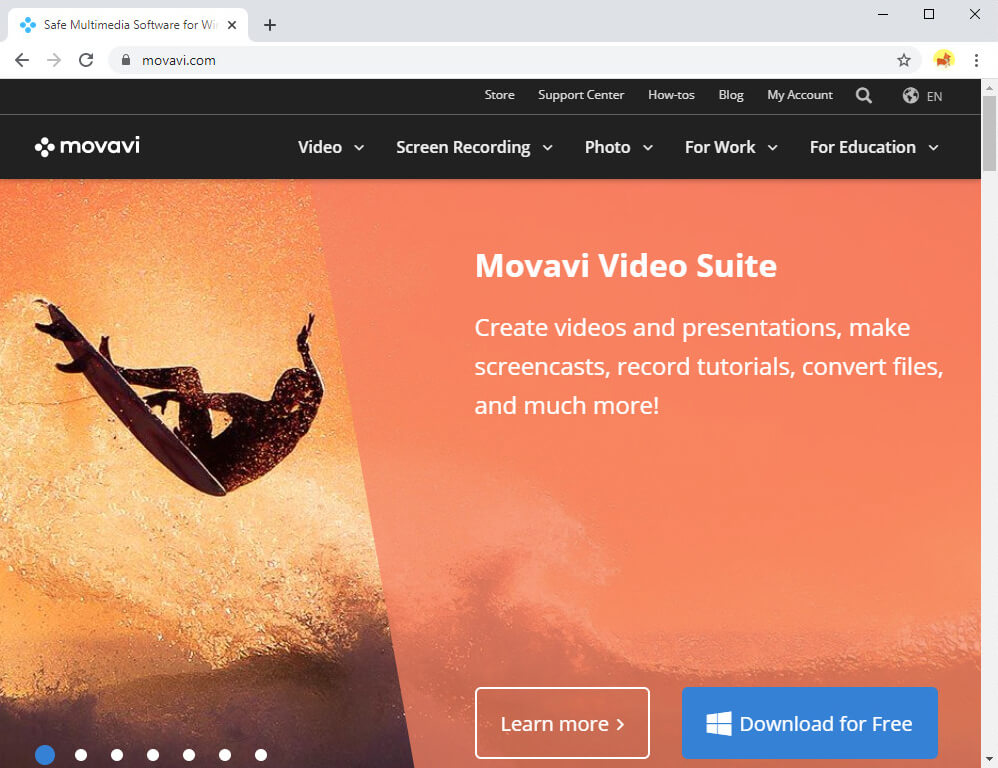Open the yellow browser extension icon
Screen dimensions: 998x768
pos(943,60)
